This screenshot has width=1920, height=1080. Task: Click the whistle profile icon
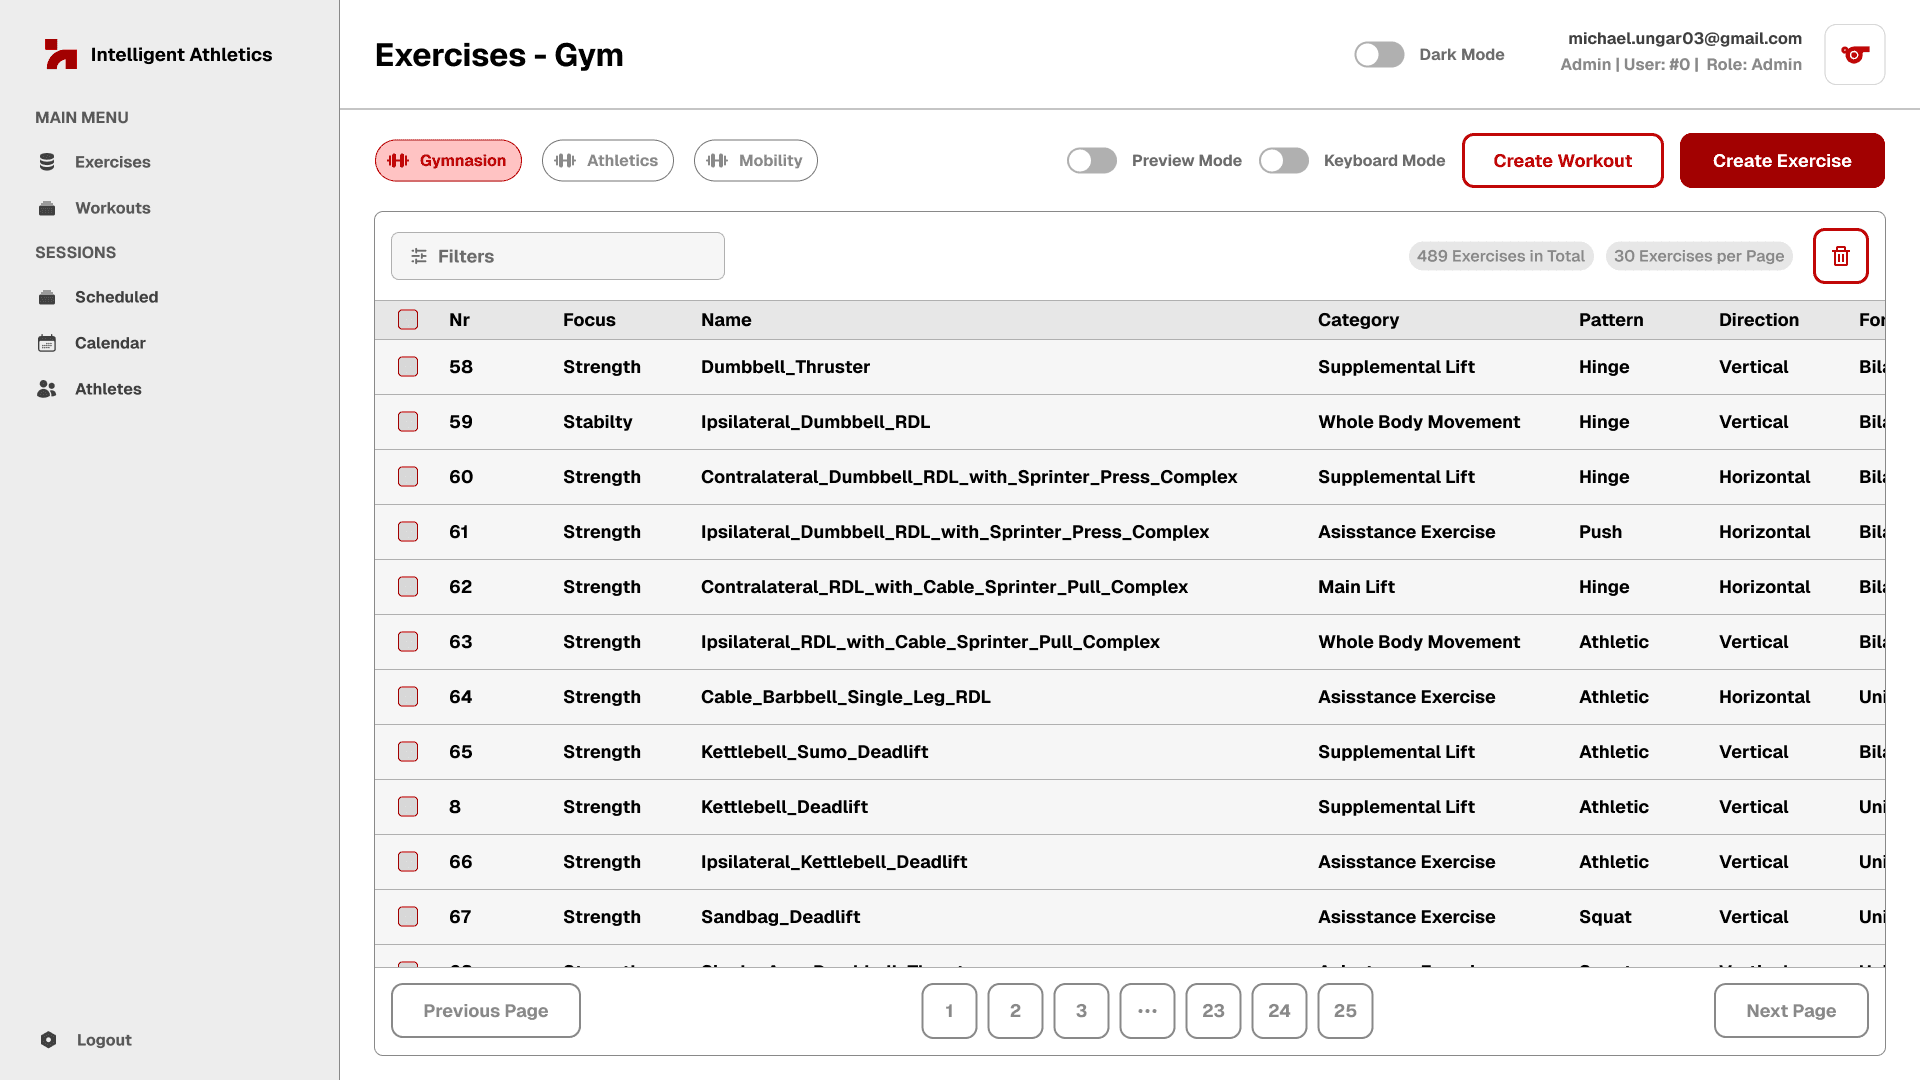click(x=1854, y=55)
